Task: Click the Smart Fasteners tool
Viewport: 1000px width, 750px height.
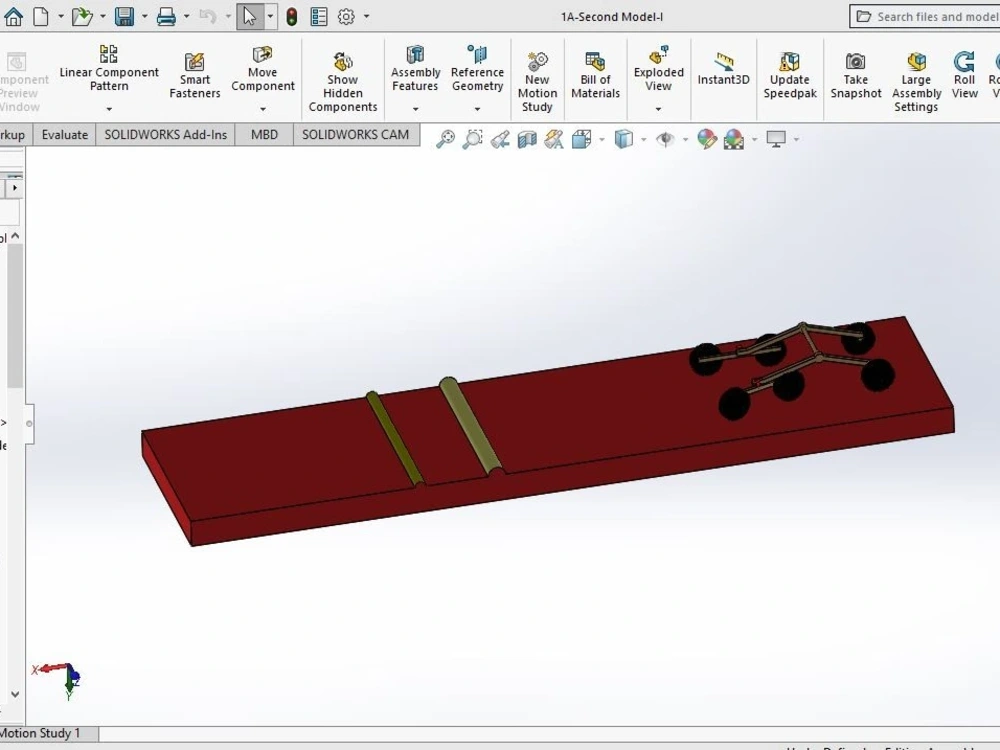Action: (195, 76)
